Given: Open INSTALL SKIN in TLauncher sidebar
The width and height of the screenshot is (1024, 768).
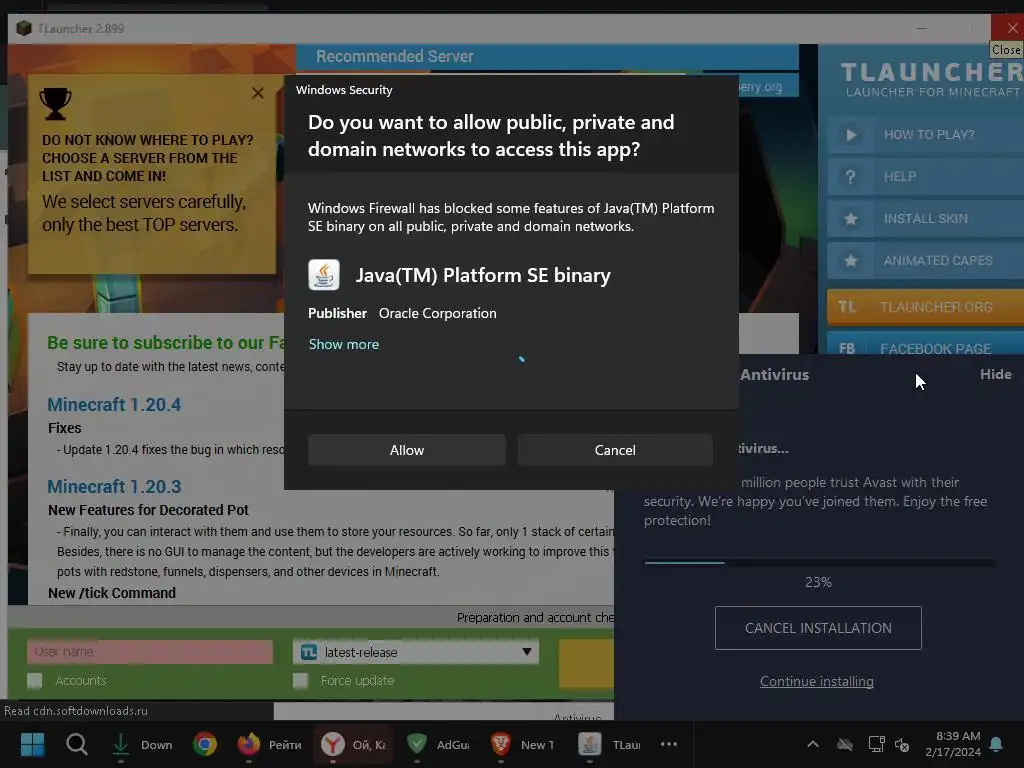Looking at the screenshot, I should 925,218.
